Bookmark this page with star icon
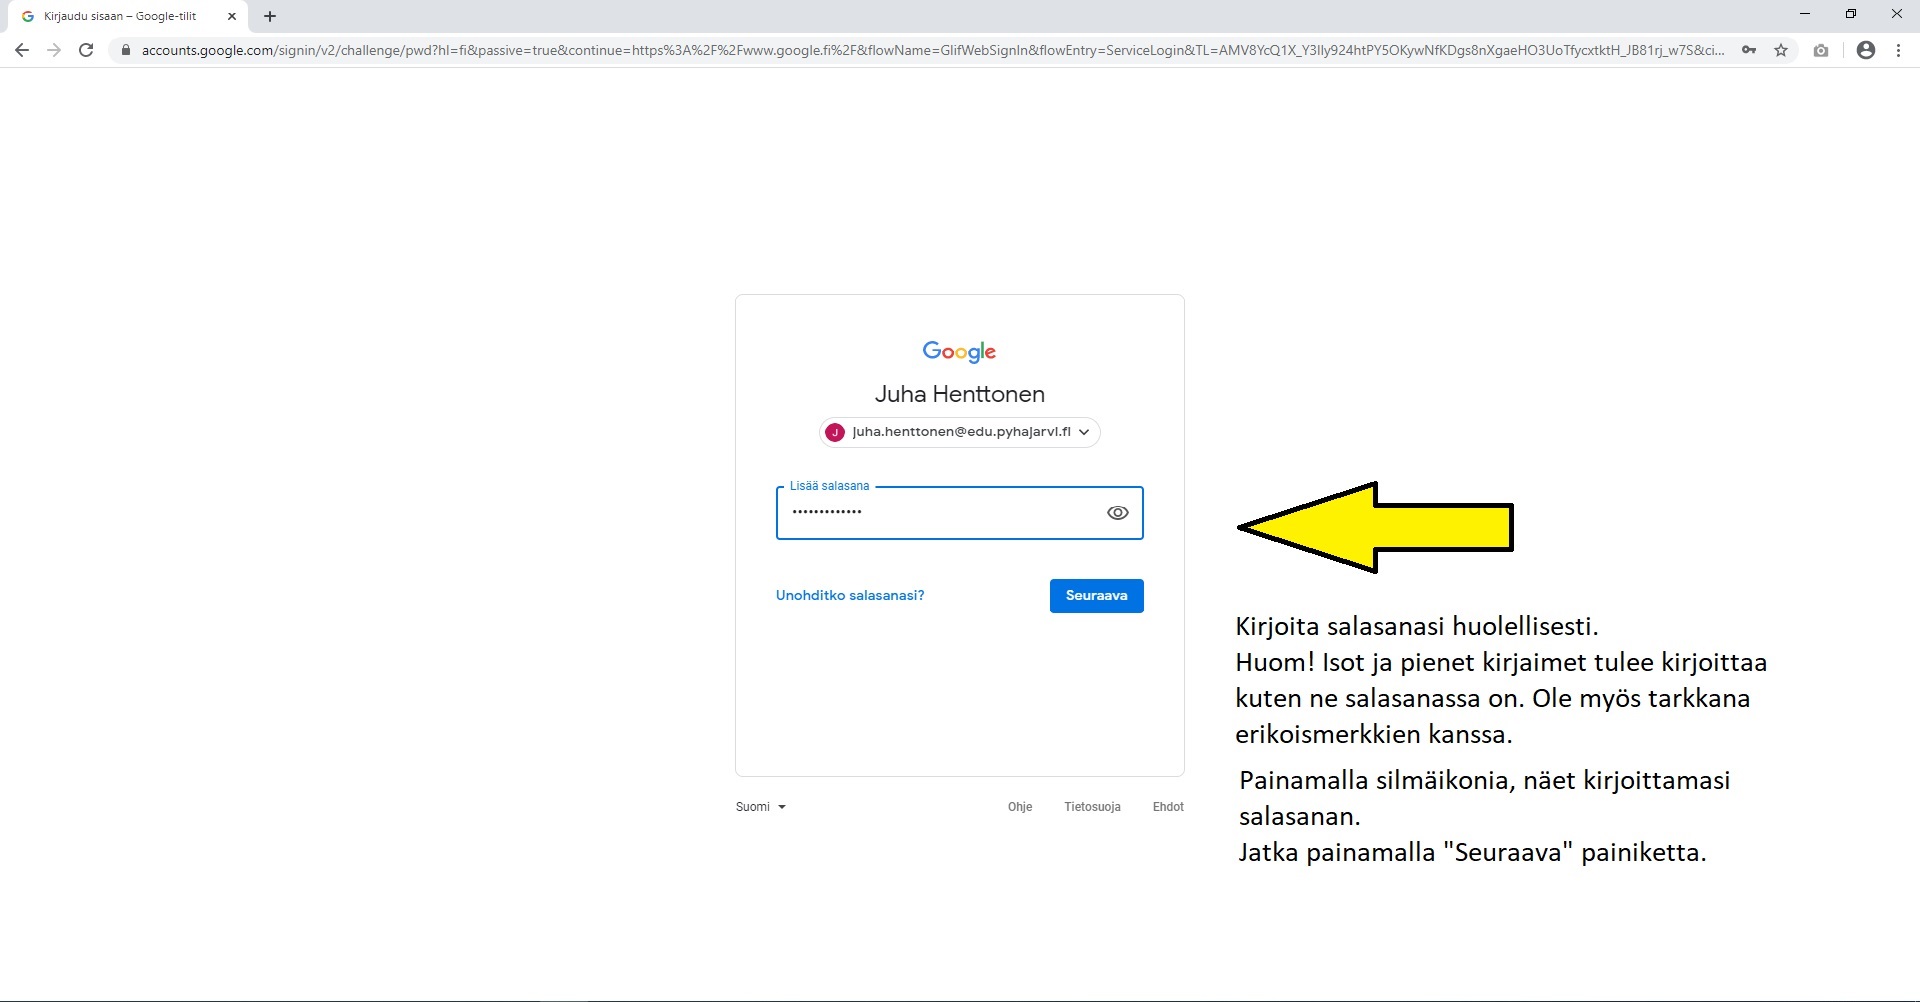Viewport: 1920px width, 1002px height. 1781,50
